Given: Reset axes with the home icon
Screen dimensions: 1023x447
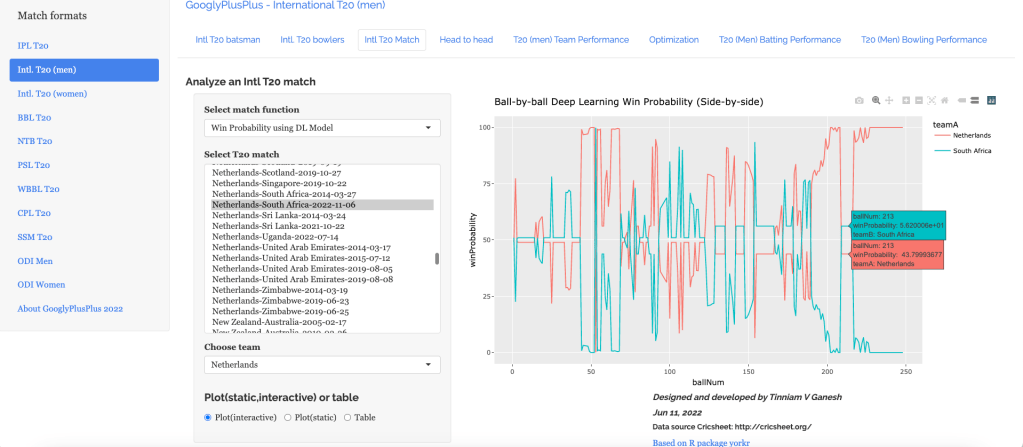Looking at the screenshot, I should [x=945, y=101].
